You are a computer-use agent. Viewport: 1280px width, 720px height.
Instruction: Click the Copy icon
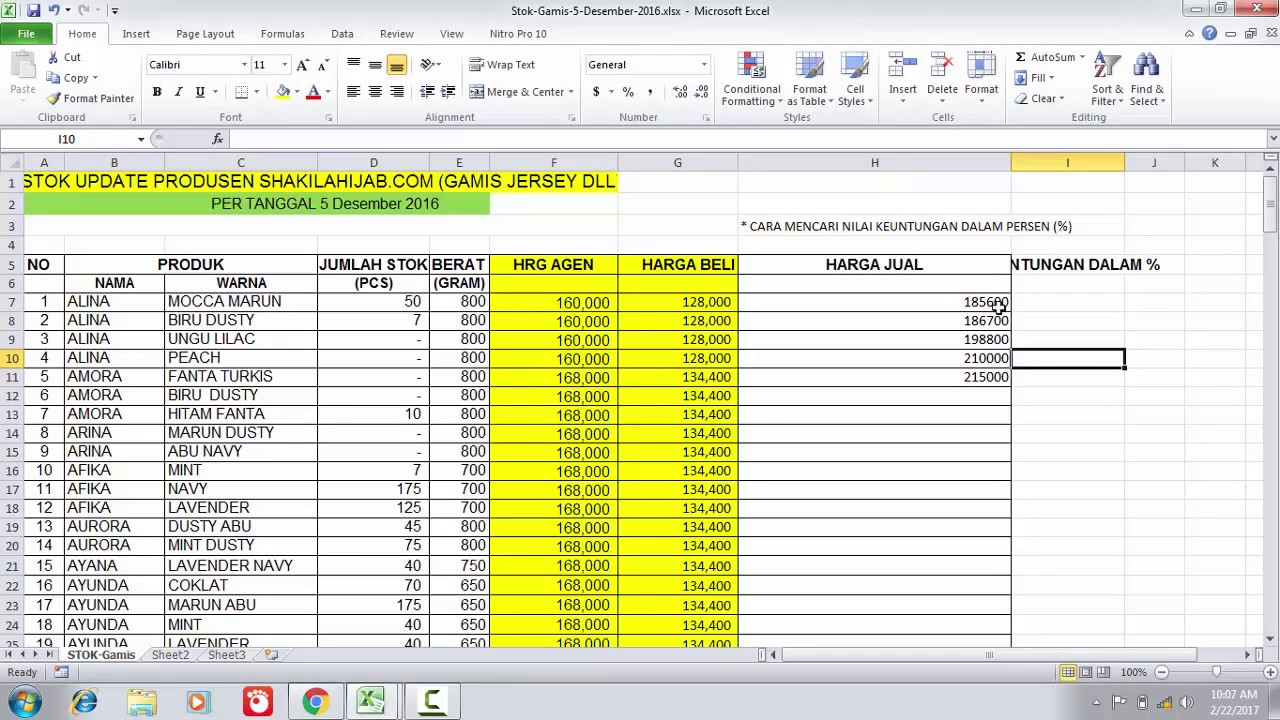(x=54, y=78)
